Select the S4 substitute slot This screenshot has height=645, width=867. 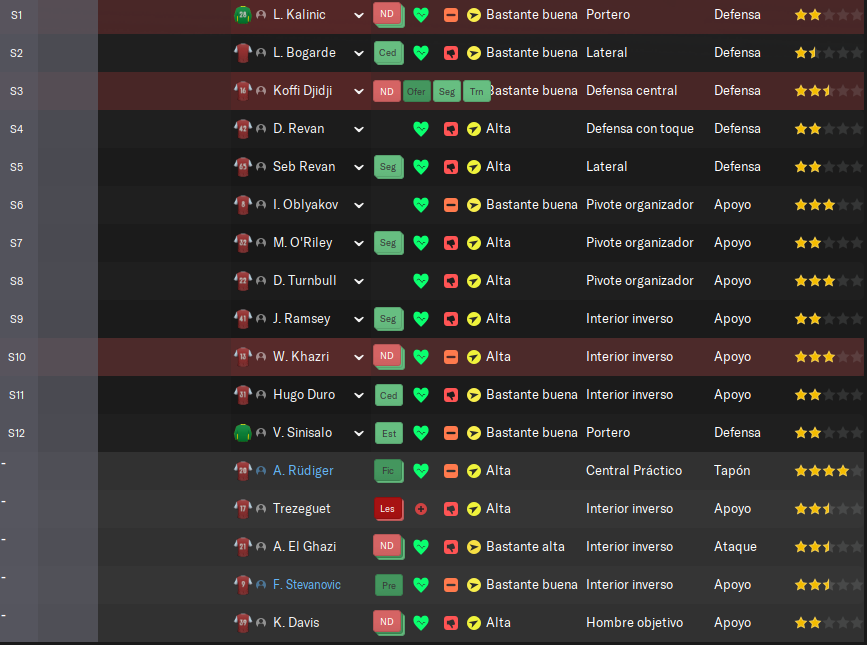point(17,129)
